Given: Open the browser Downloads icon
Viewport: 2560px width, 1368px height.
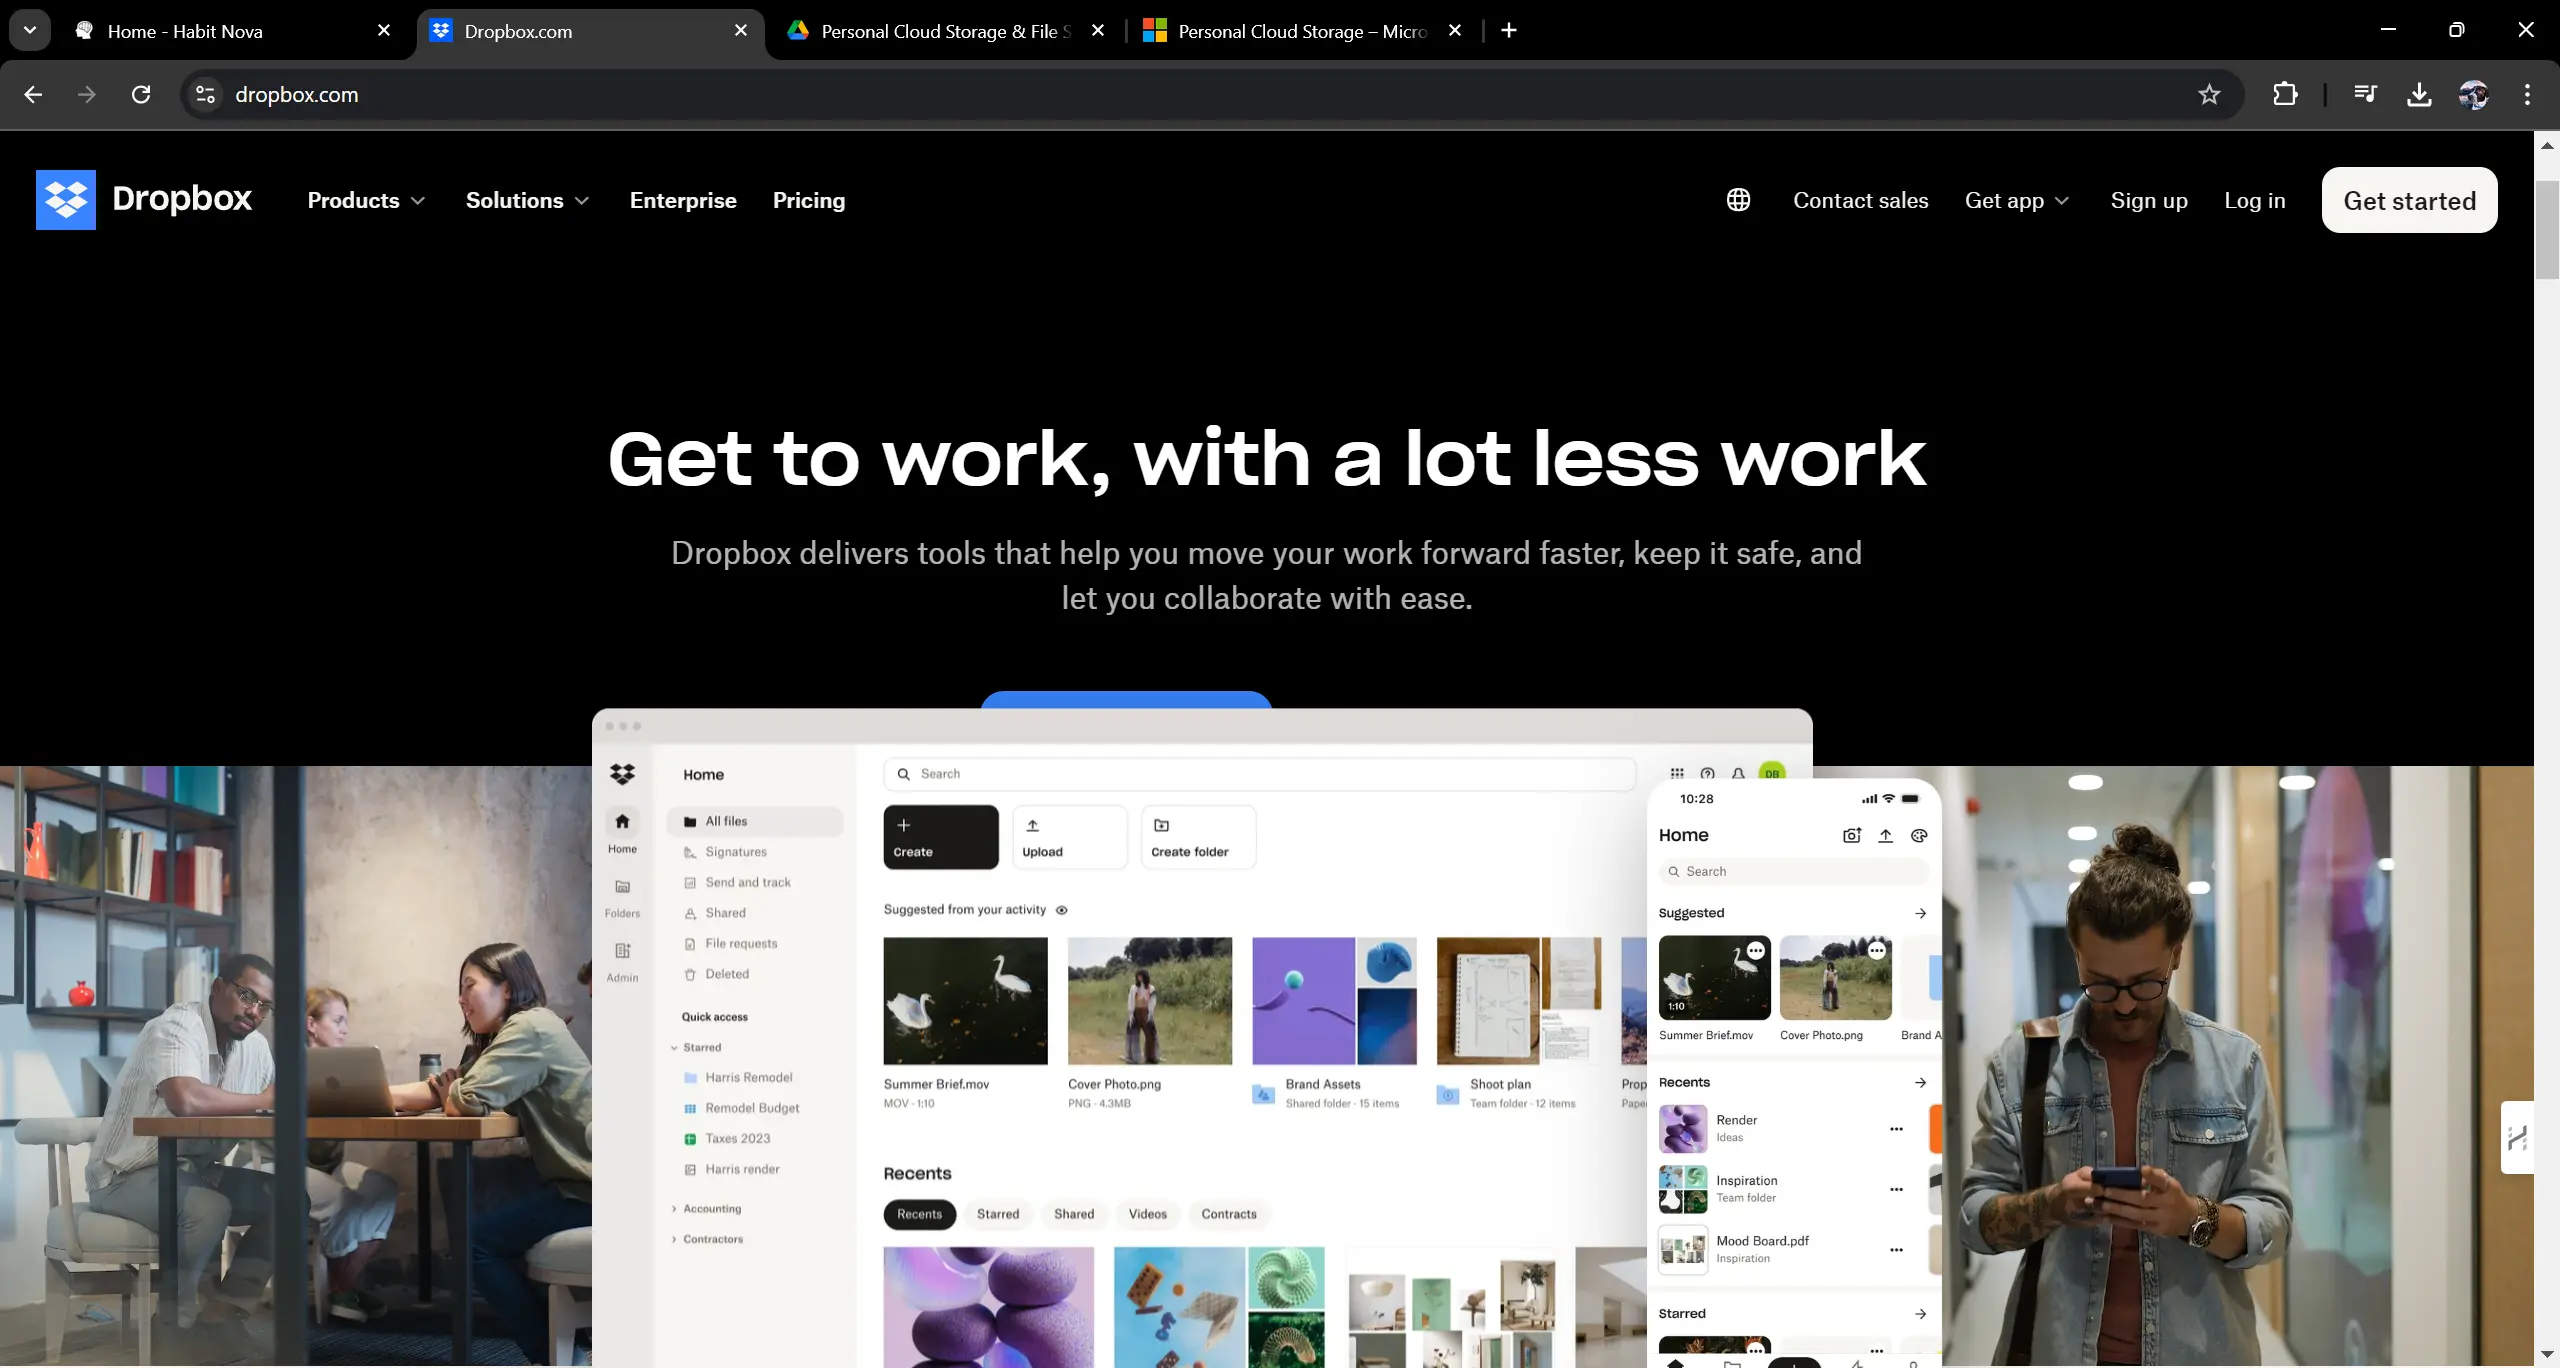Looking at the screenshot, I should coord(2419,95).
